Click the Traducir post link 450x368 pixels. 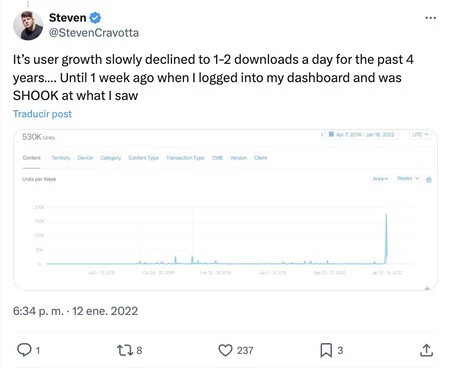point(42,114)
